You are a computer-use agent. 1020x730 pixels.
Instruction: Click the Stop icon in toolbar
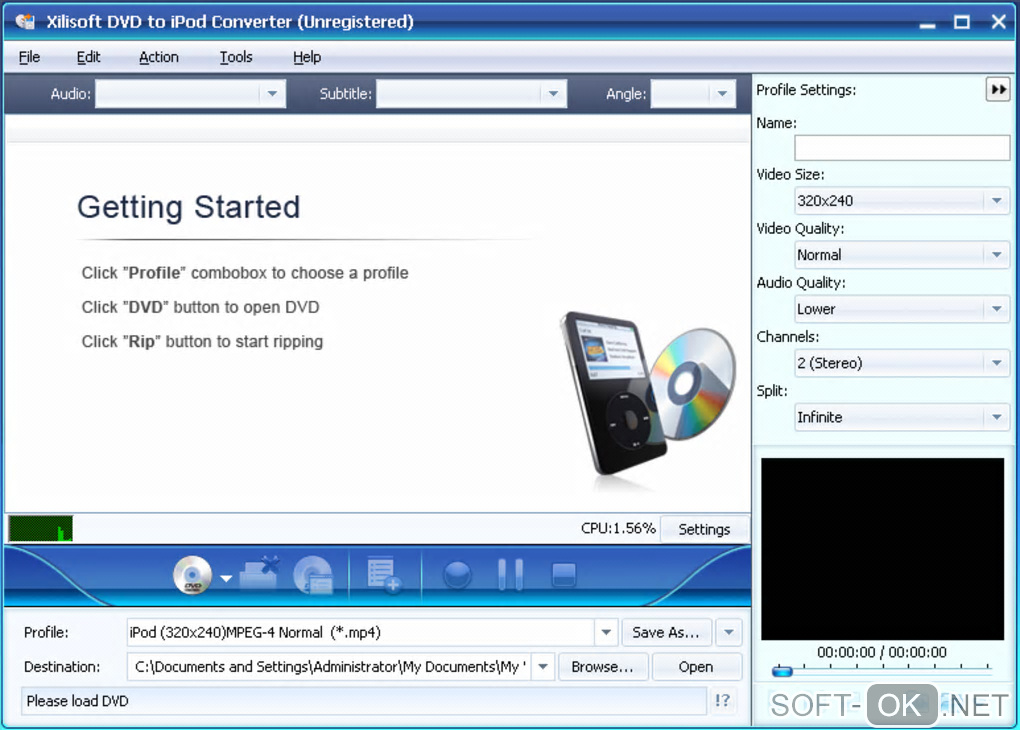(x=564, y=574)
